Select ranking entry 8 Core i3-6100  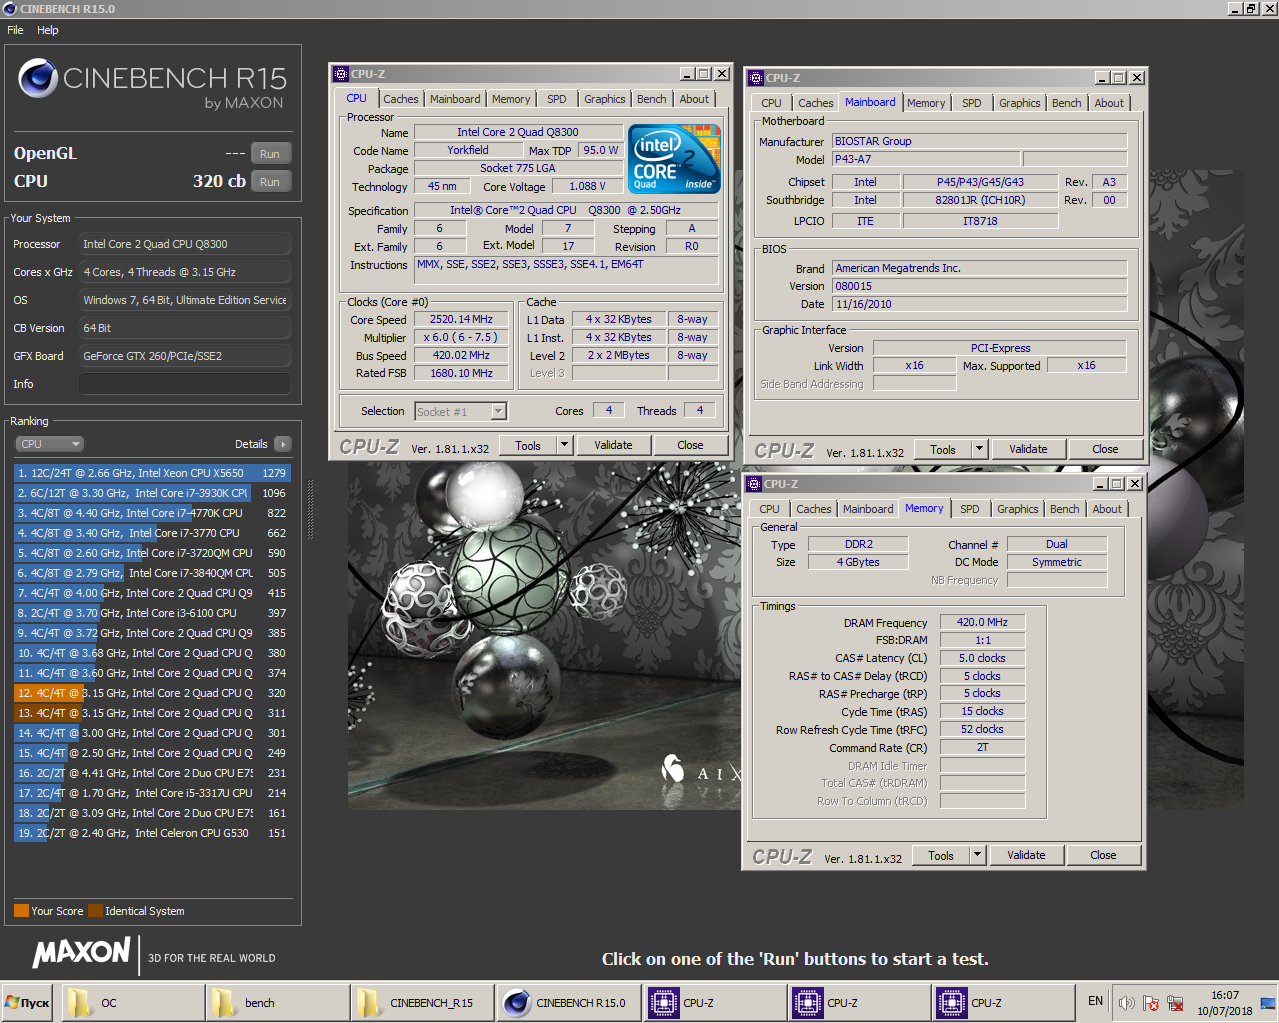click(152, 613)
